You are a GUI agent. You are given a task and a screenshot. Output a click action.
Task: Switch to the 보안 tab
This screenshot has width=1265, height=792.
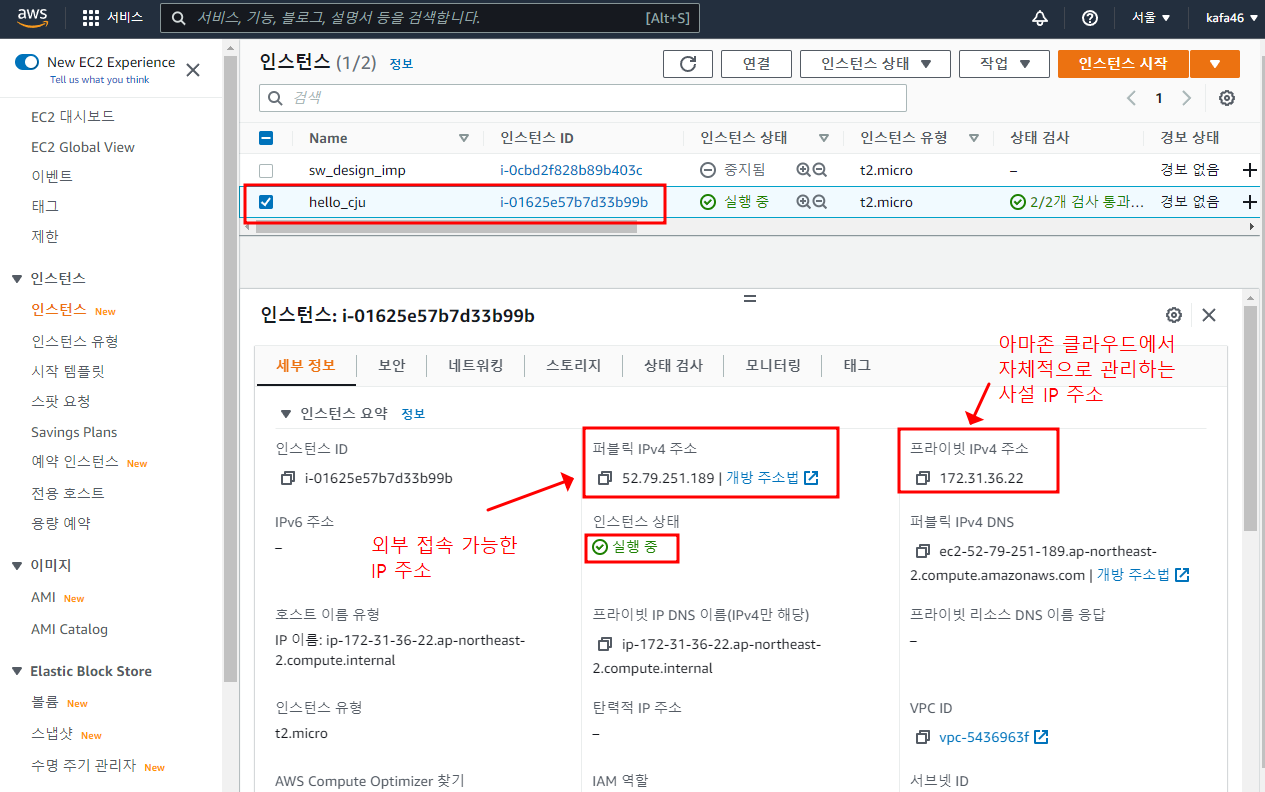click(392, 365)
